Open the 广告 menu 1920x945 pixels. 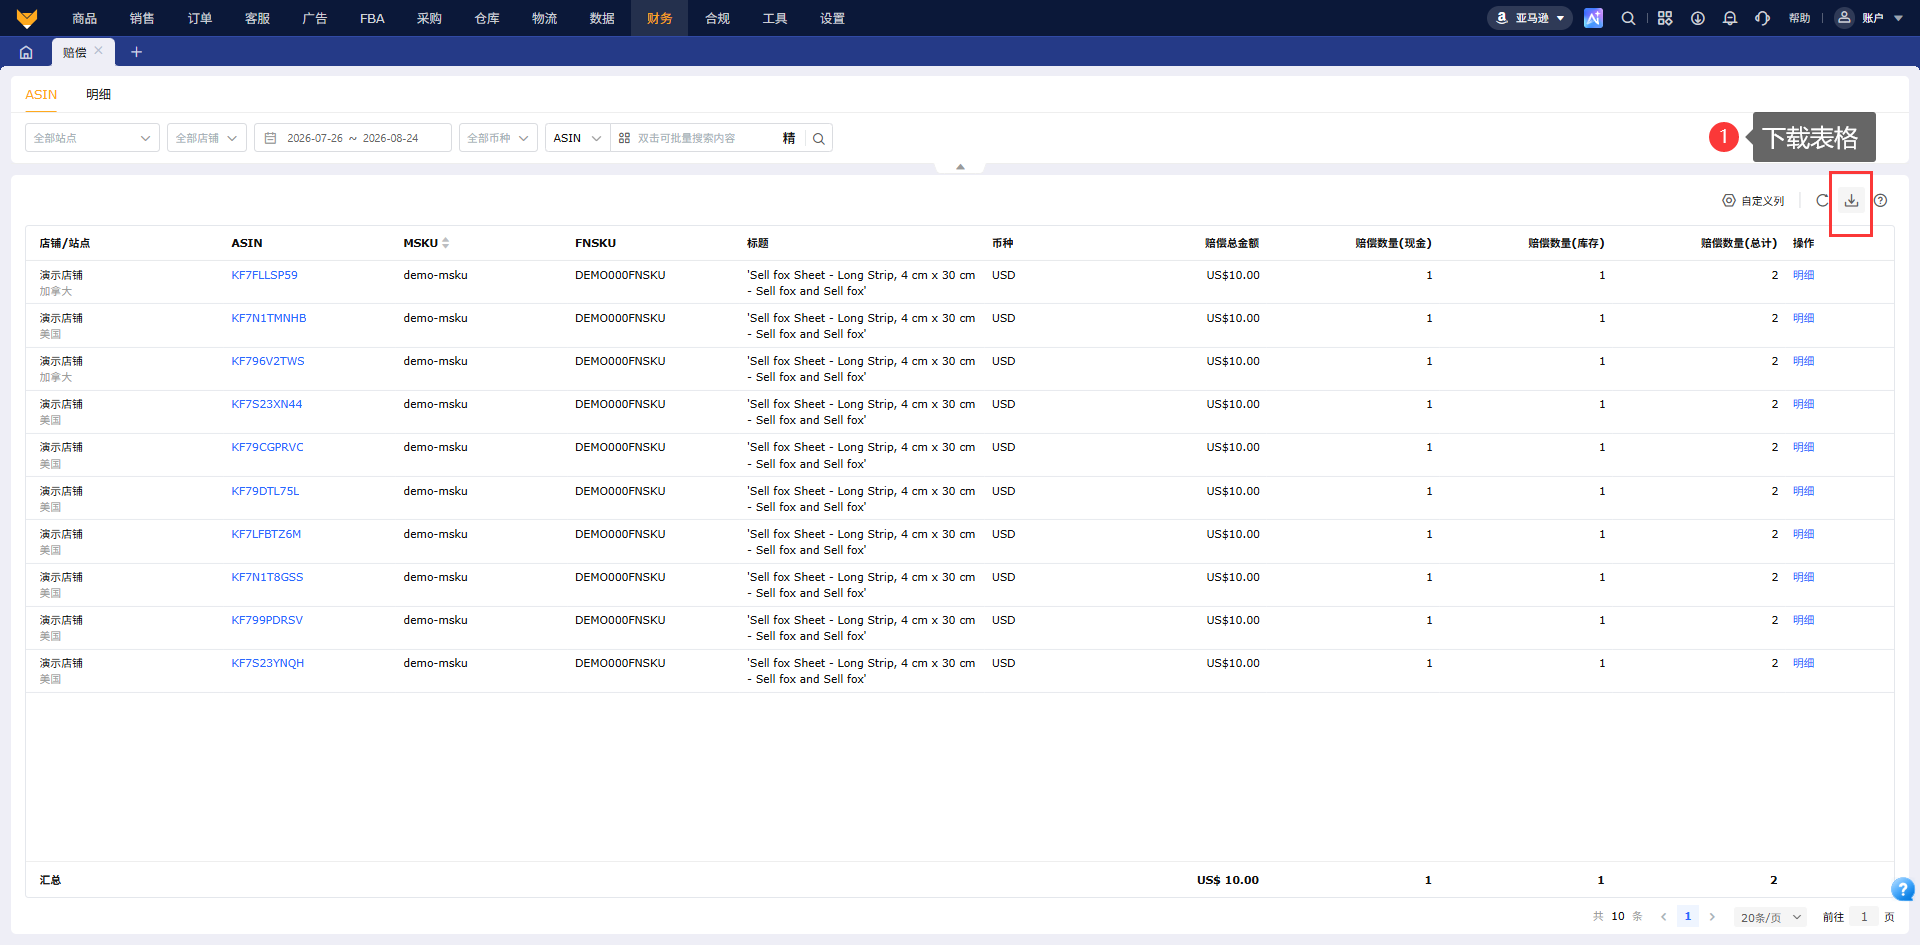(x=315, y=18)
